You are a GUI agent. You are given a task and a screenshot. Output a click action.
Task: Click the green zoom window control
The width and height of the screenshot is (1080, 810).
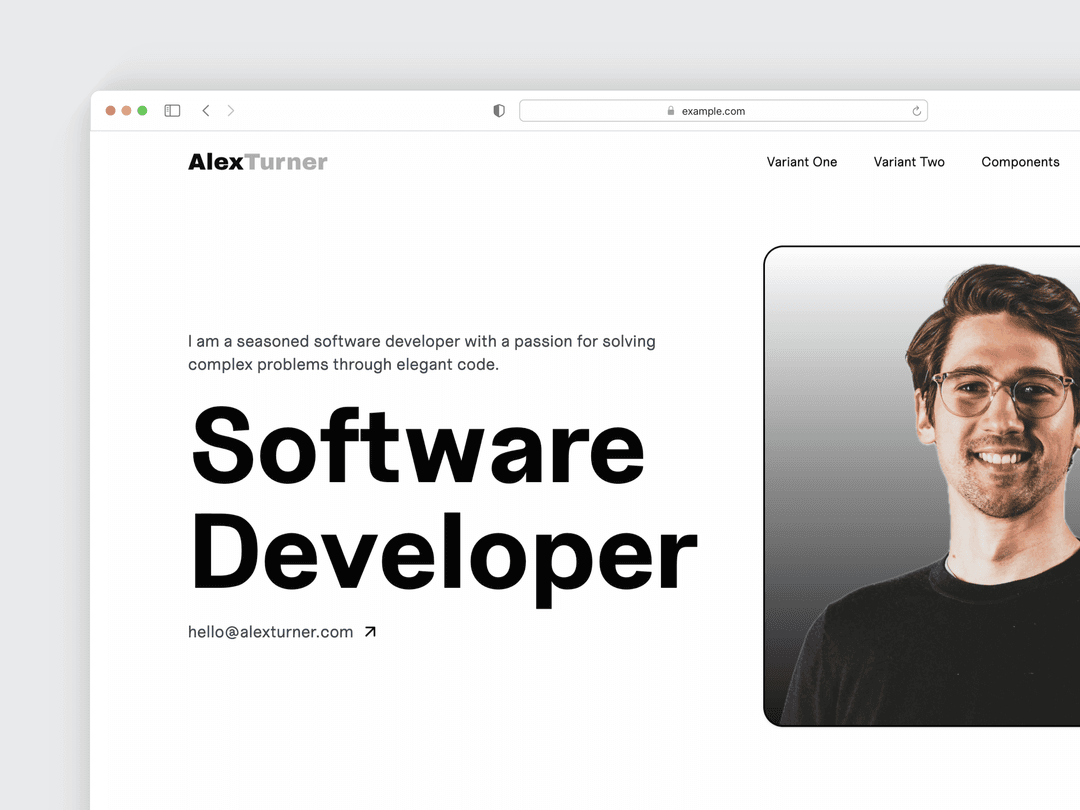[142, 110]
